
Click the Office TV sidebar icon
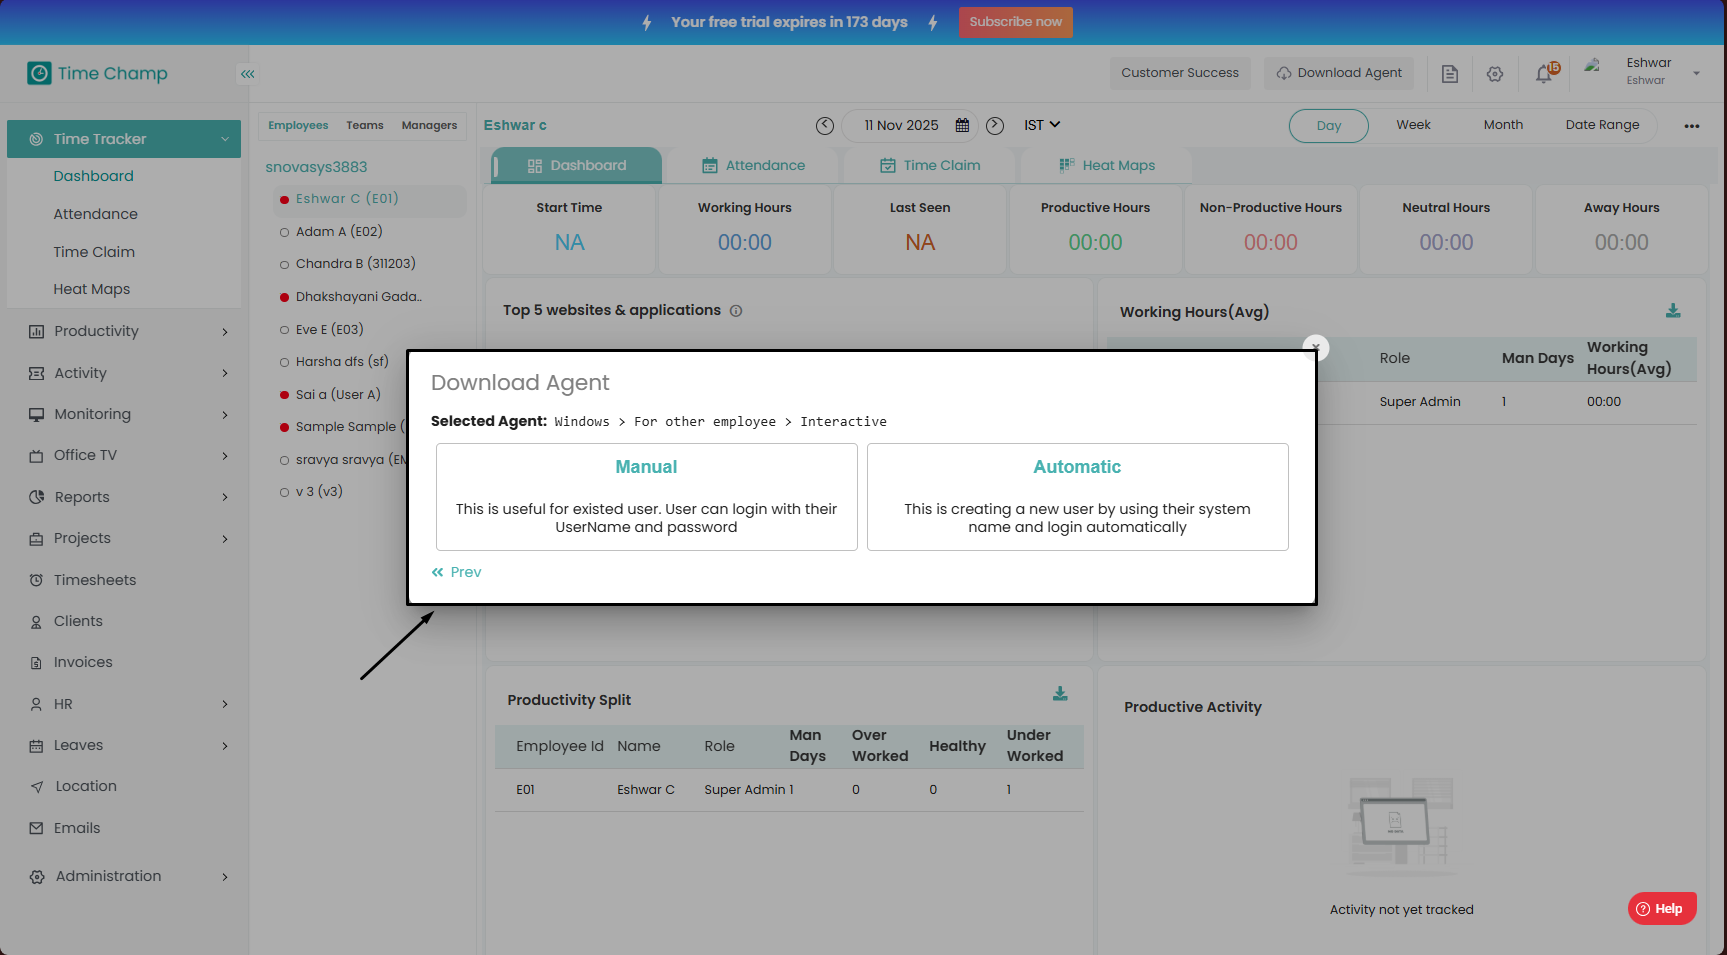(x=36, y=456)
